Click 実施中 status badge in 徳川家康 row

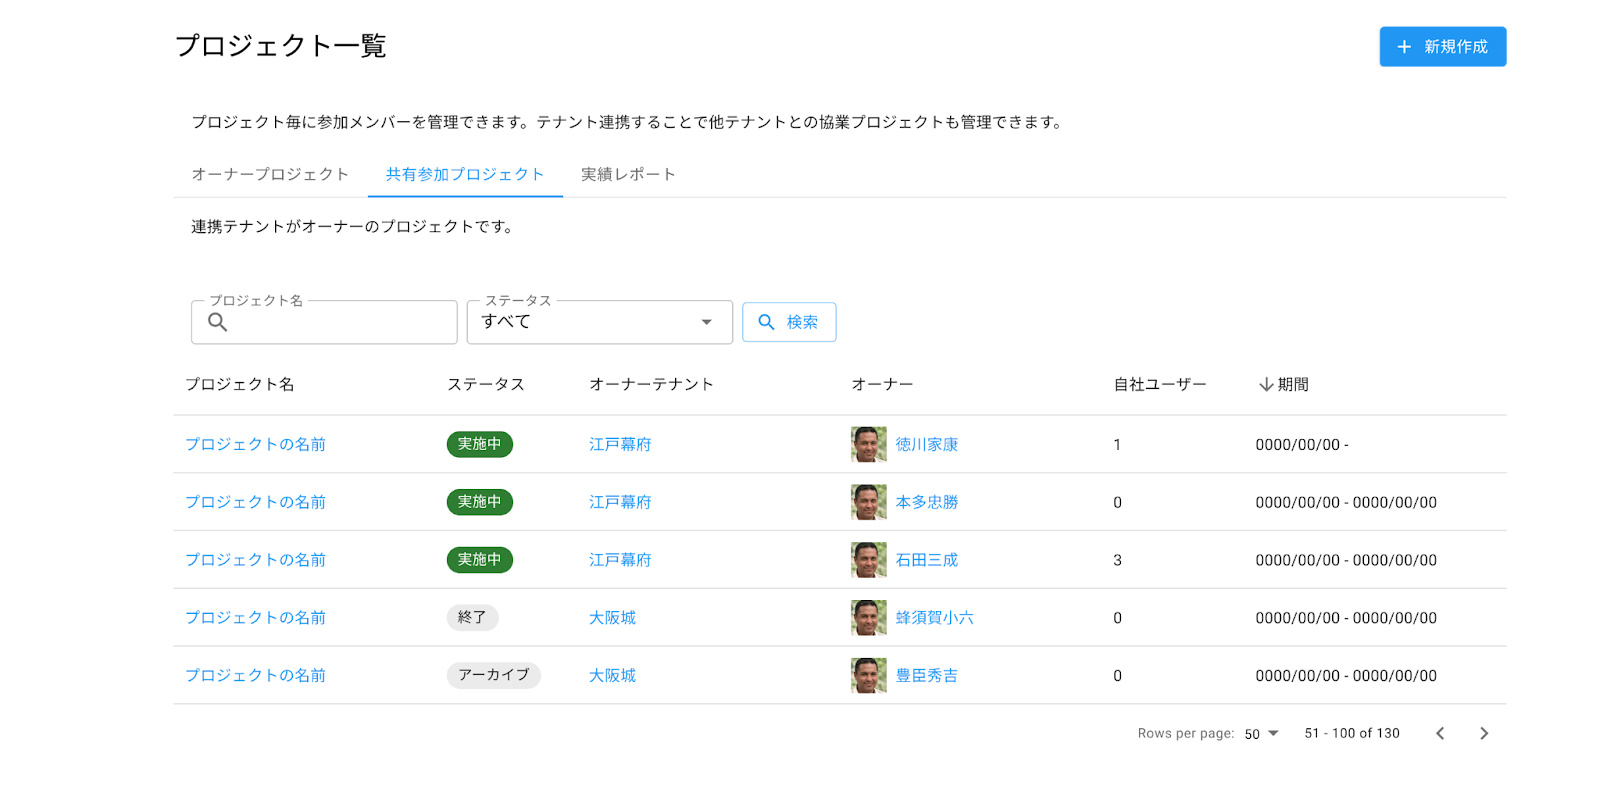[x=480, y=444]
